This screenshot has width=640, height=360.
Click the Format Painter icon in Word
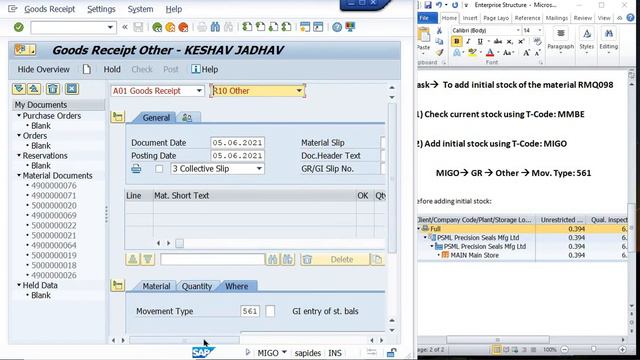[x=440, y=53]
